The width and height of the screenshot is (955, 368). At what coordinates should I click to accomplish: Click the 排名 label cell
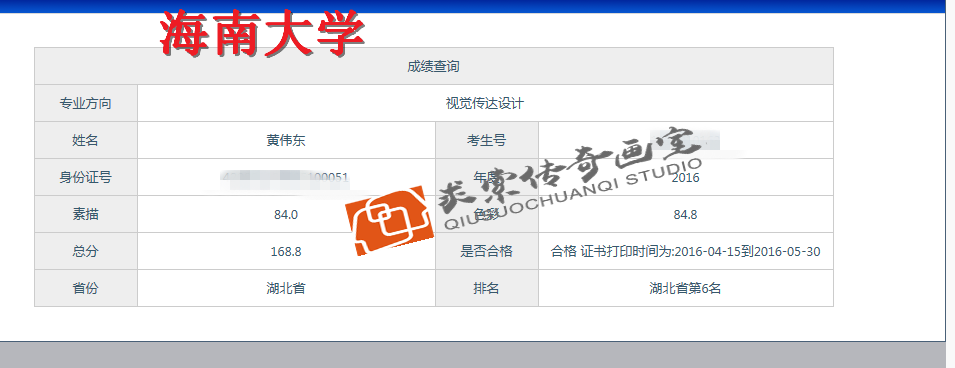[x=487, y=289]
